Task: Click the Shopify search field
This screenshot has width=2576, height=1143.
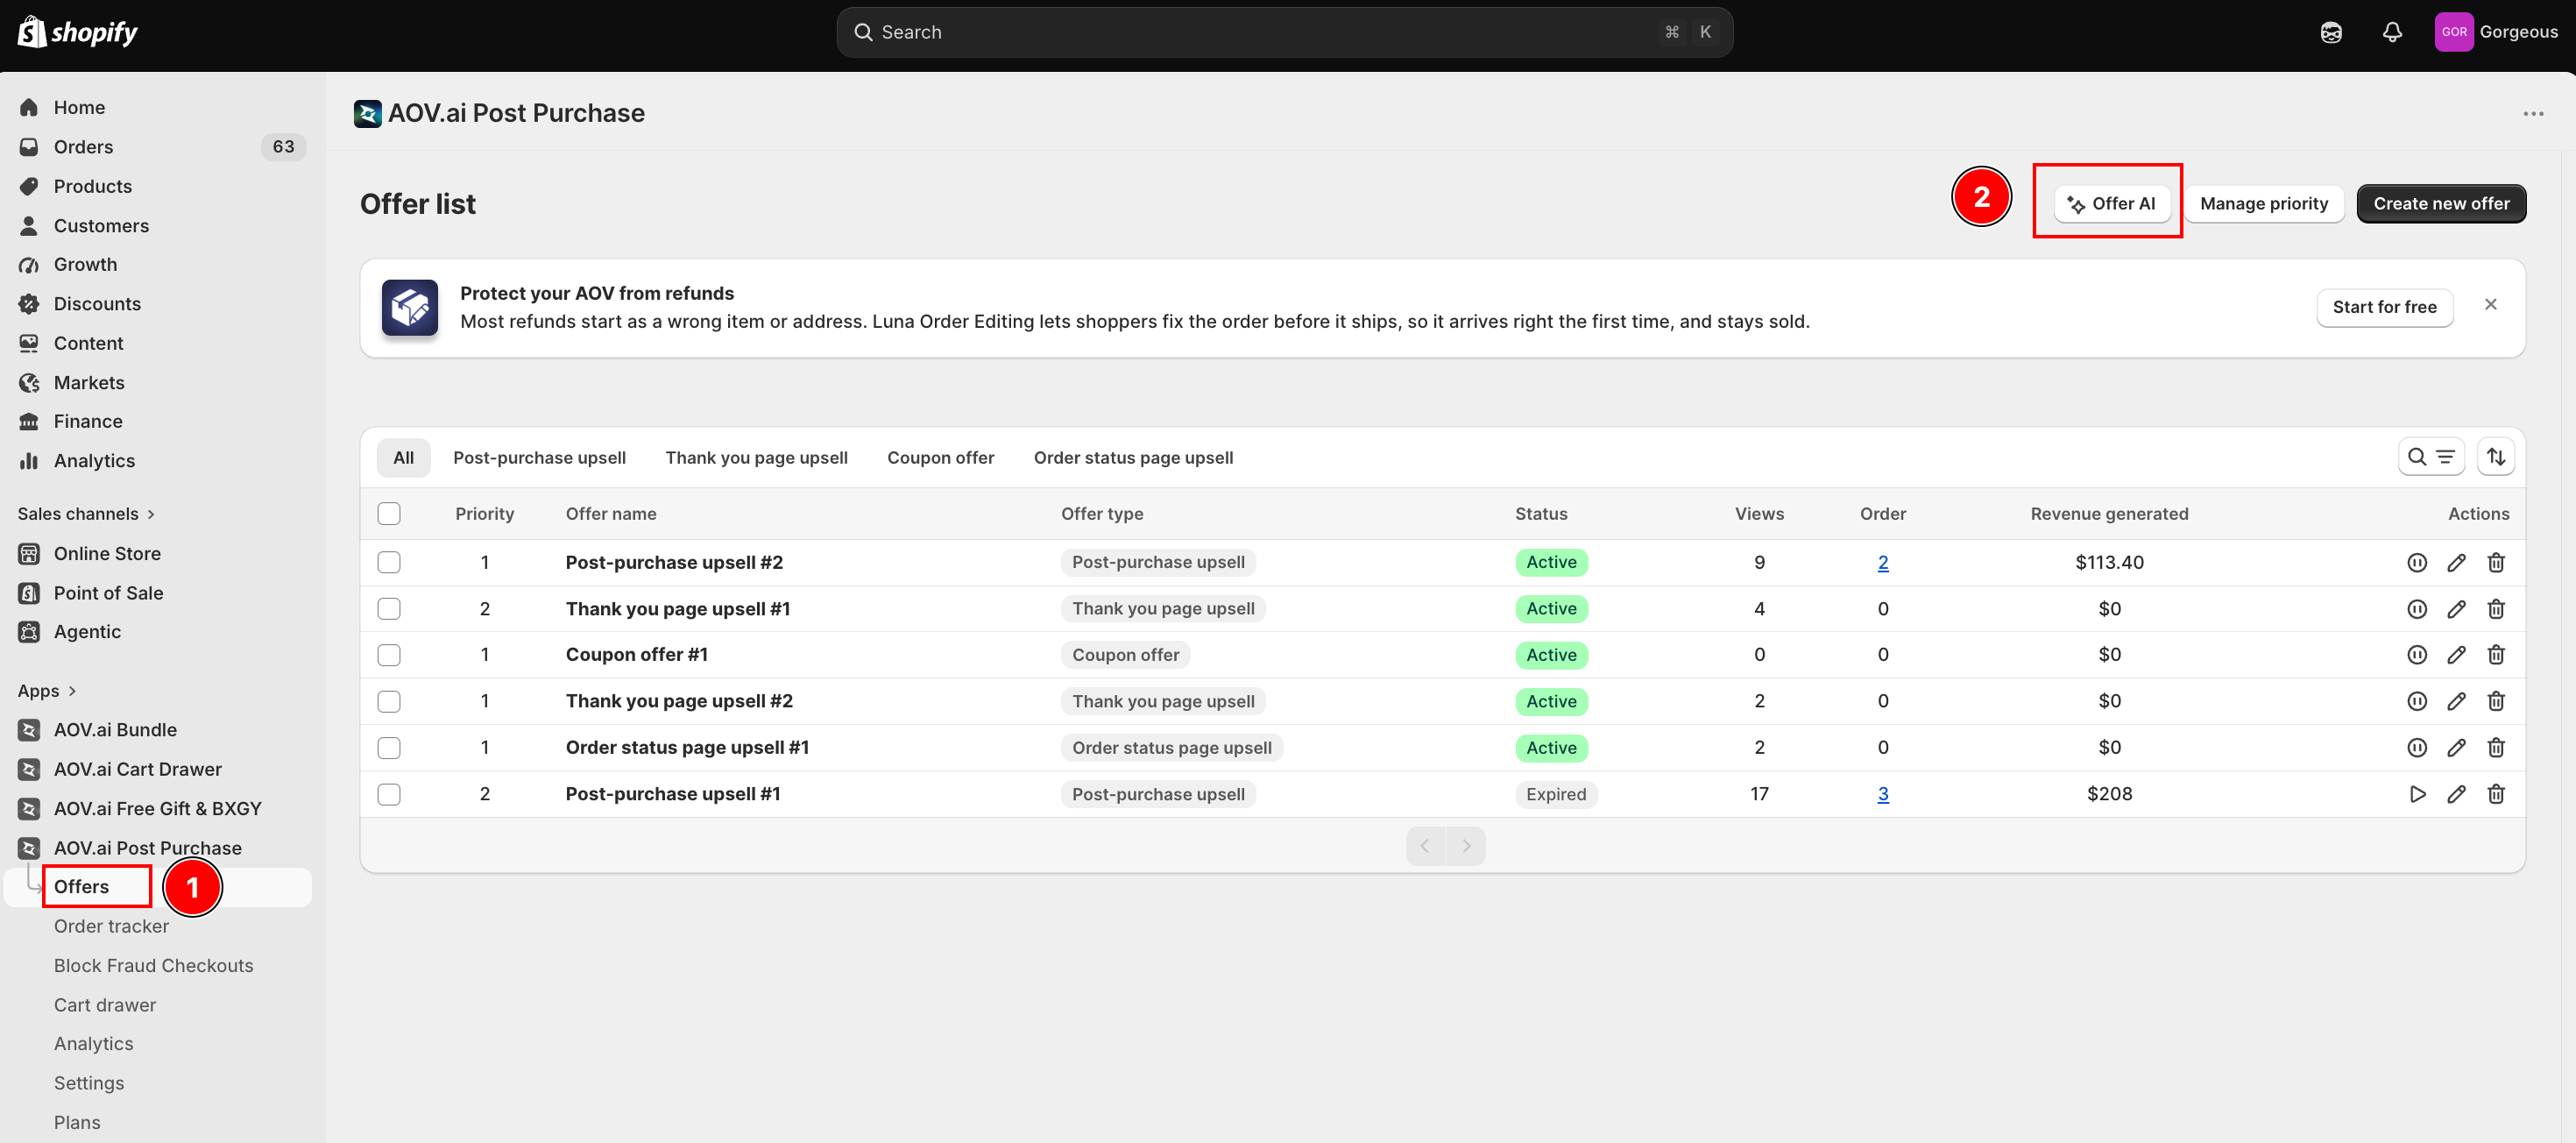Action: [x=1284, y=32]
